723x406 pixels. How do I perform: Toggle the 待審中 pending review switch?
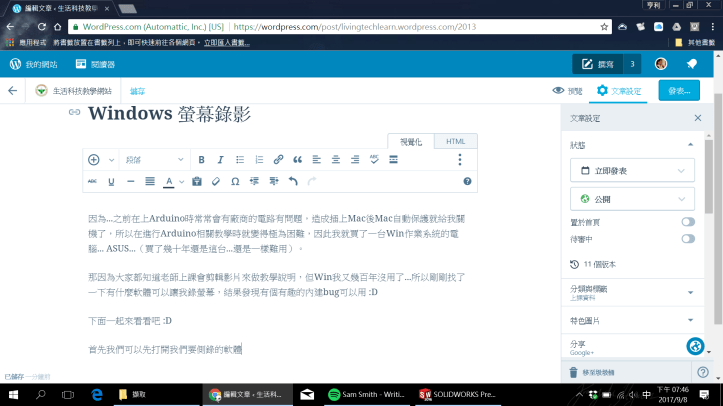(x=687, y=239)
